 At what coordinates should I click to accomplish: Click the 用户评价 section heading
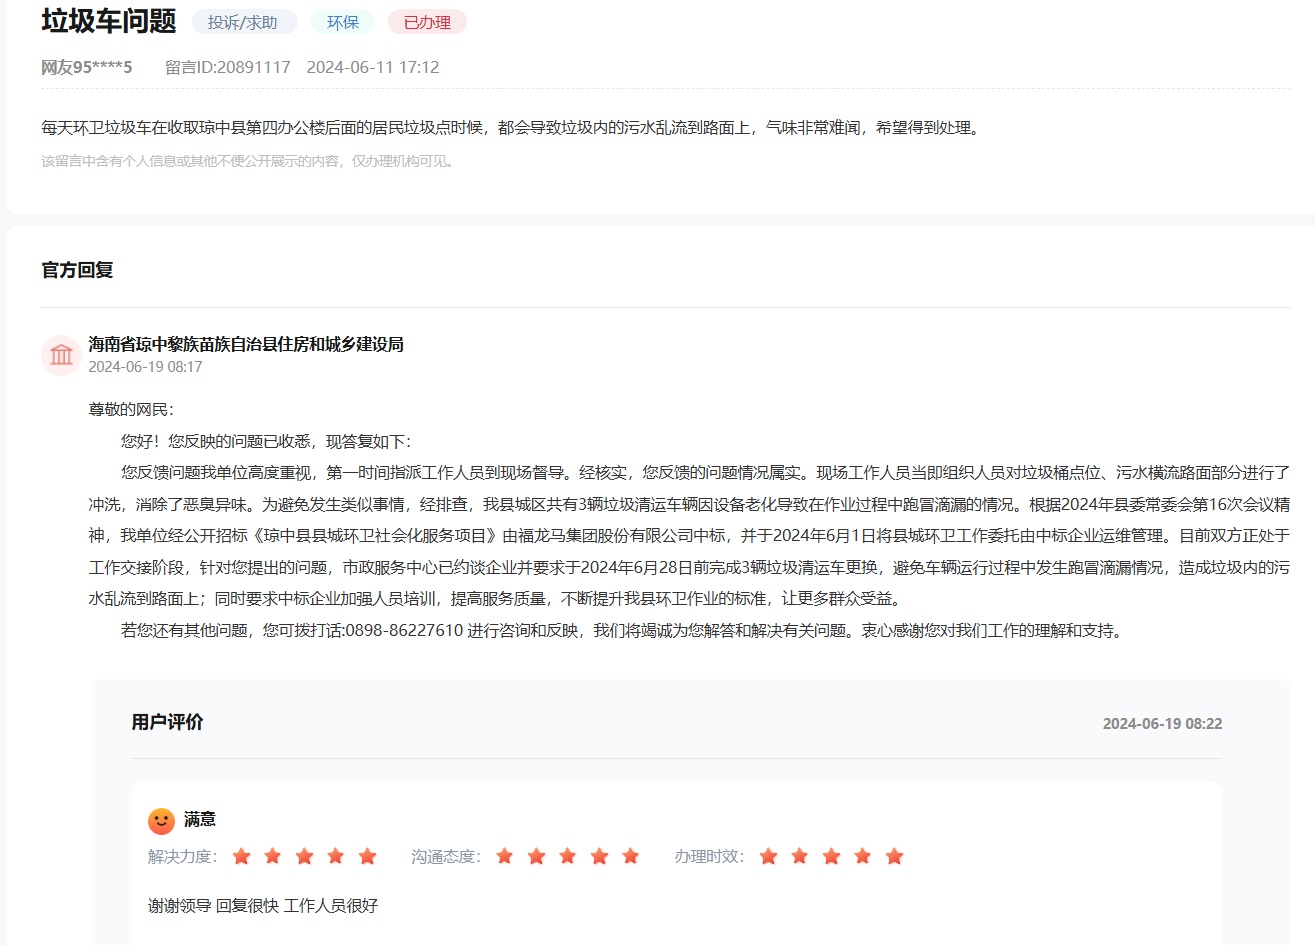tap(167, 722)
